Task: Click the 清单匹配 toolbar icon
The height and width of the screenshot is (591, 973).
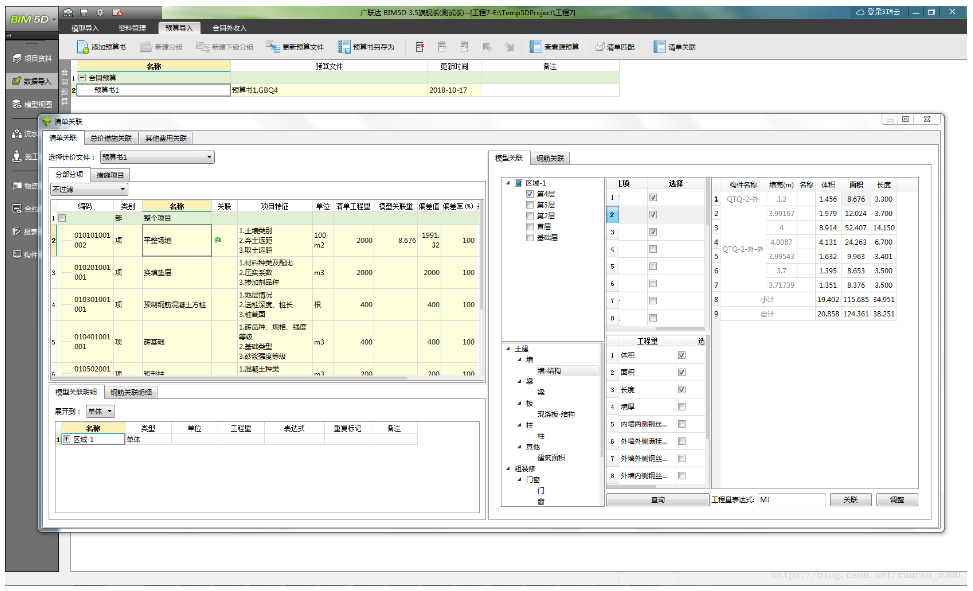Action: (x=599, y=47)
